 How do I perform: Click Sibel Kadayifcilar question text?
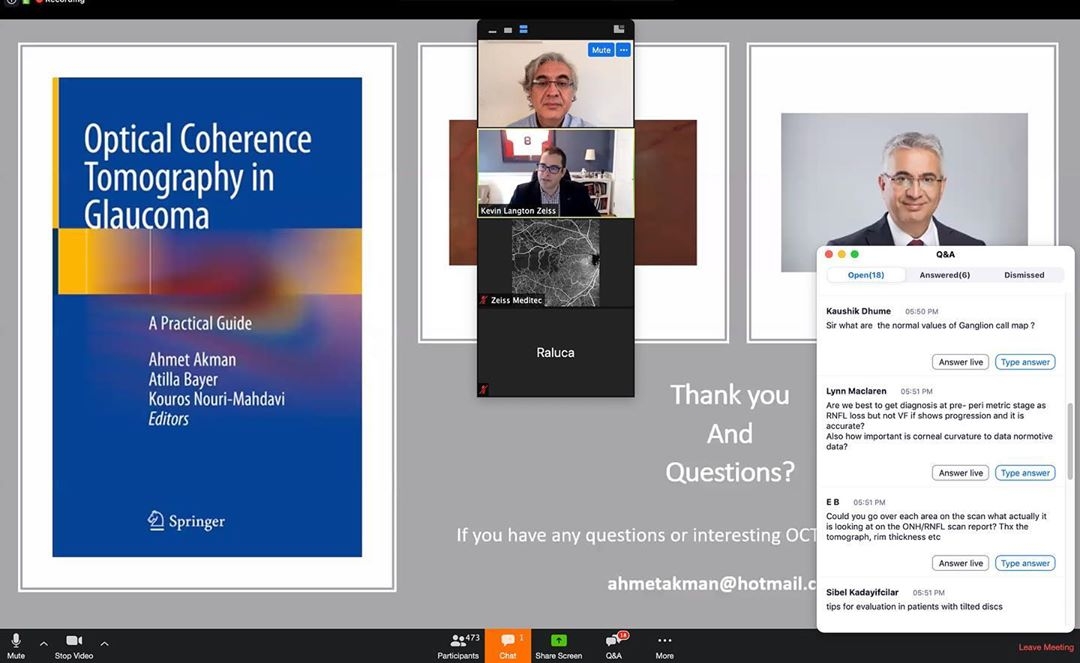pos(914,607)
